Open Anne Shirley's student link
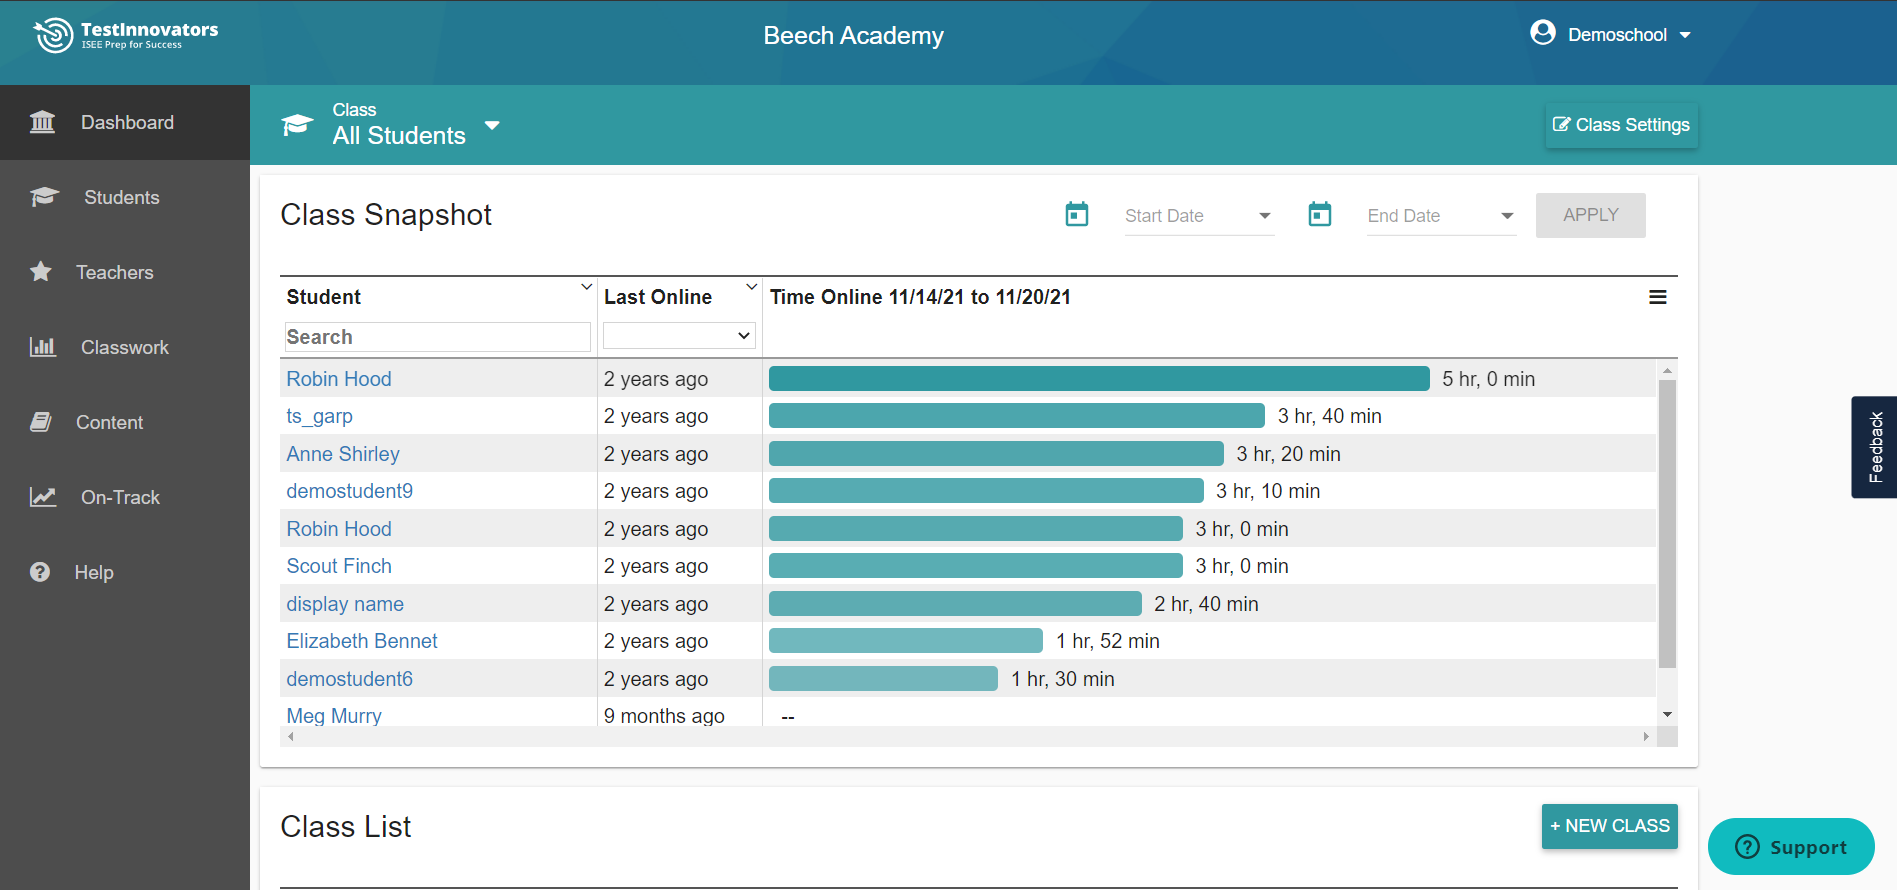The height and width of the screenshot is (890, 1897). tap(343, 454)
